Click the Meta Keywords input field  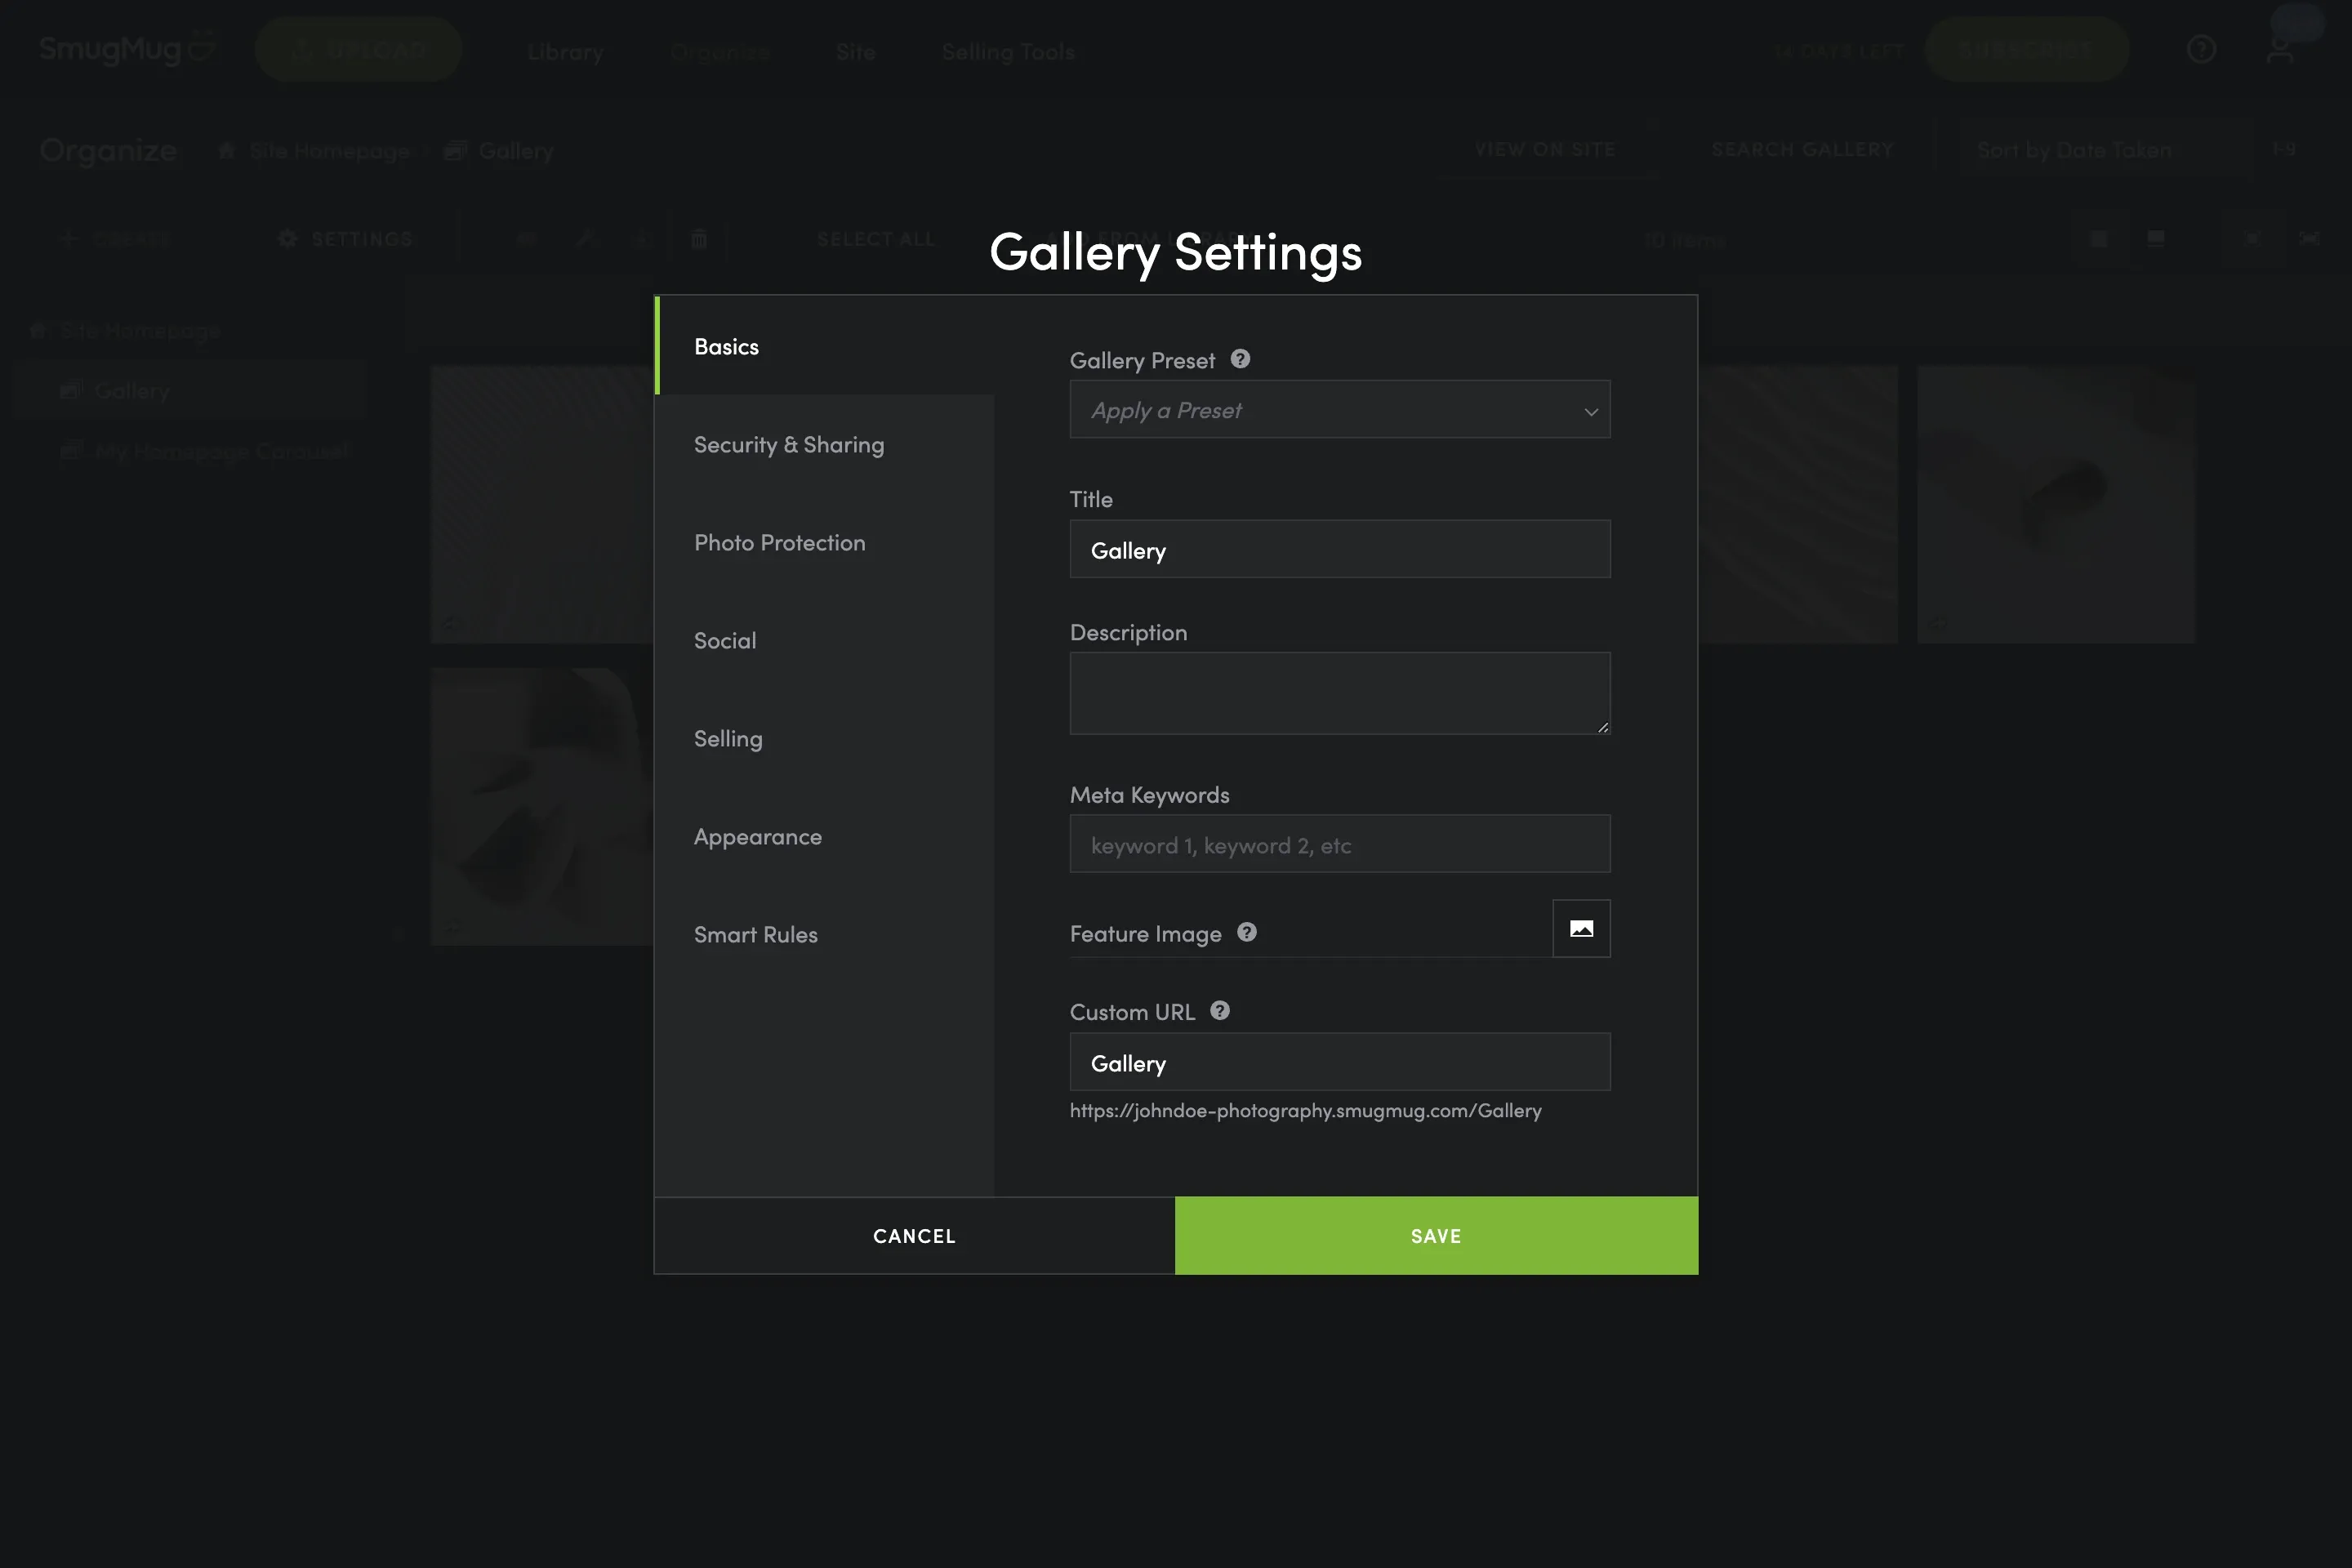pyautogui.click(x=1339, y=844)
